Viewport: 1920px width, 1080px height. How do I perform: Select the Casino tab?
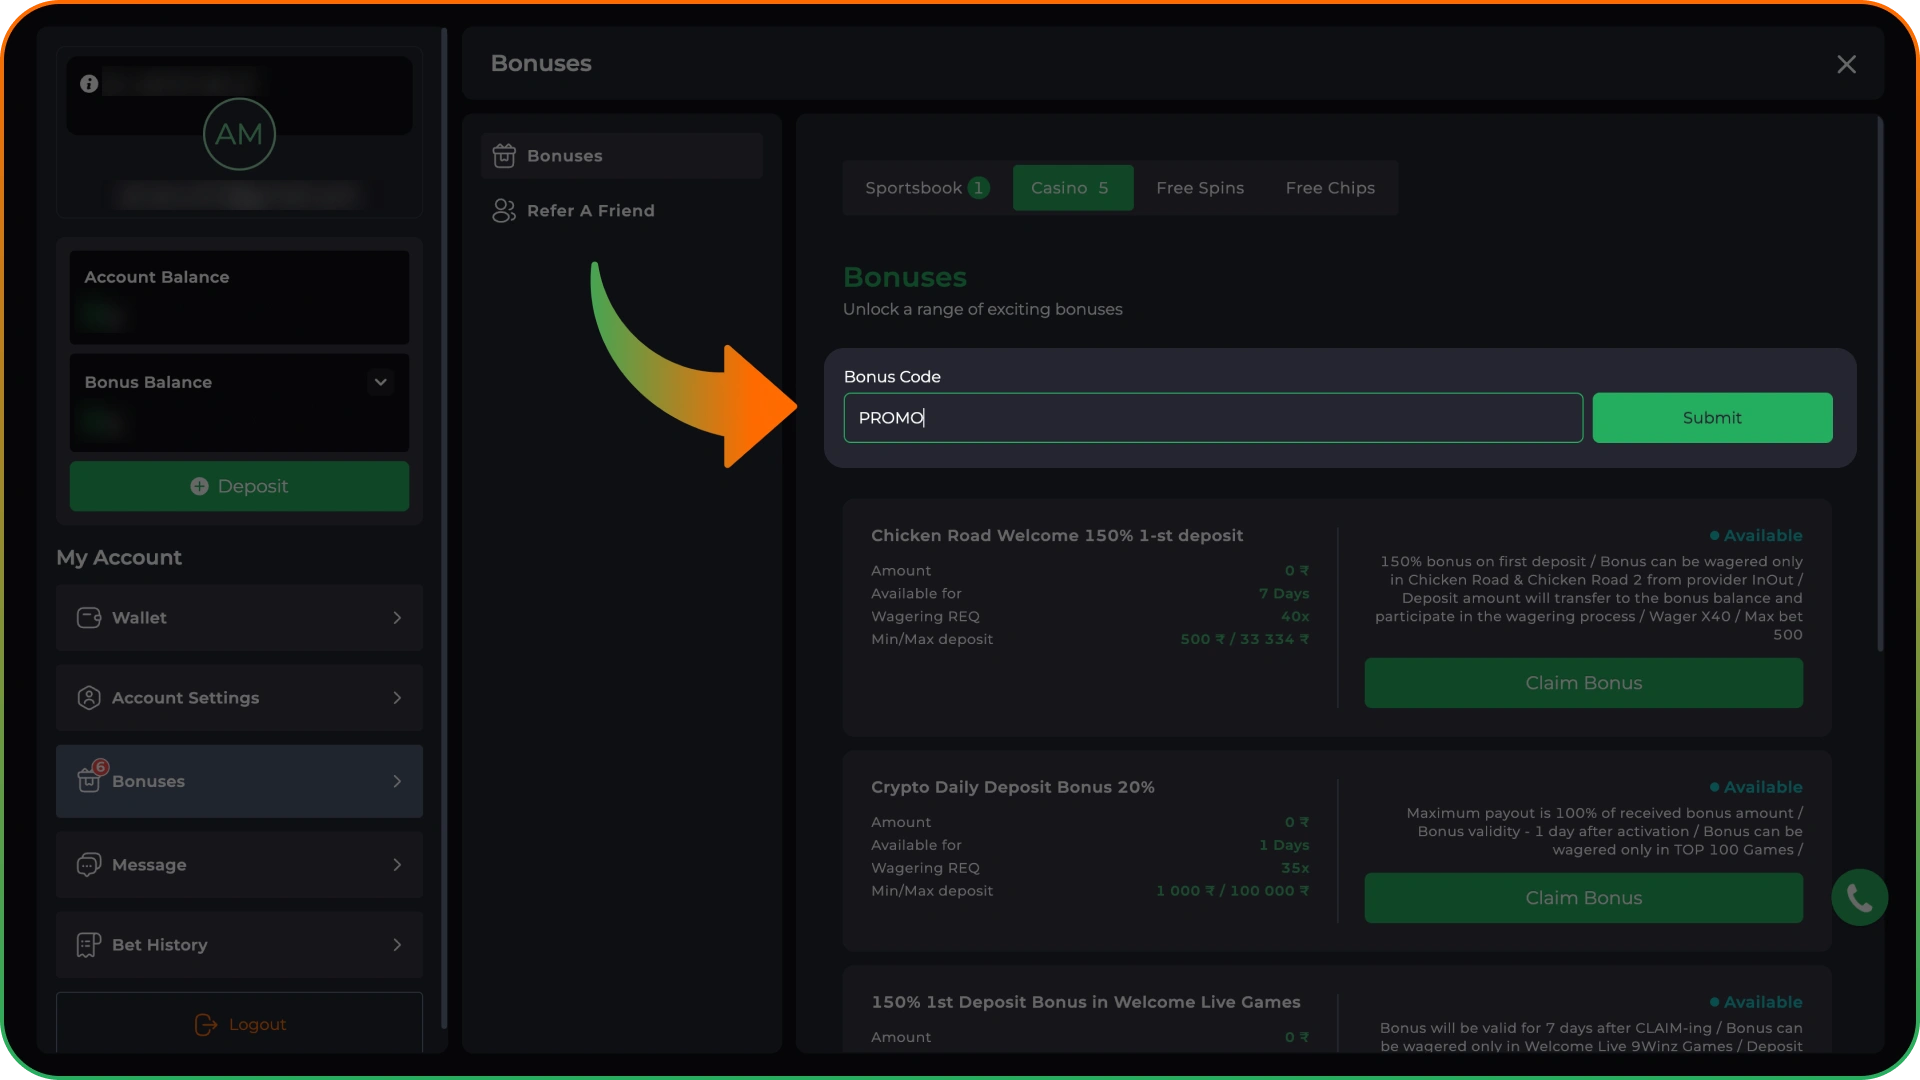1072,188
